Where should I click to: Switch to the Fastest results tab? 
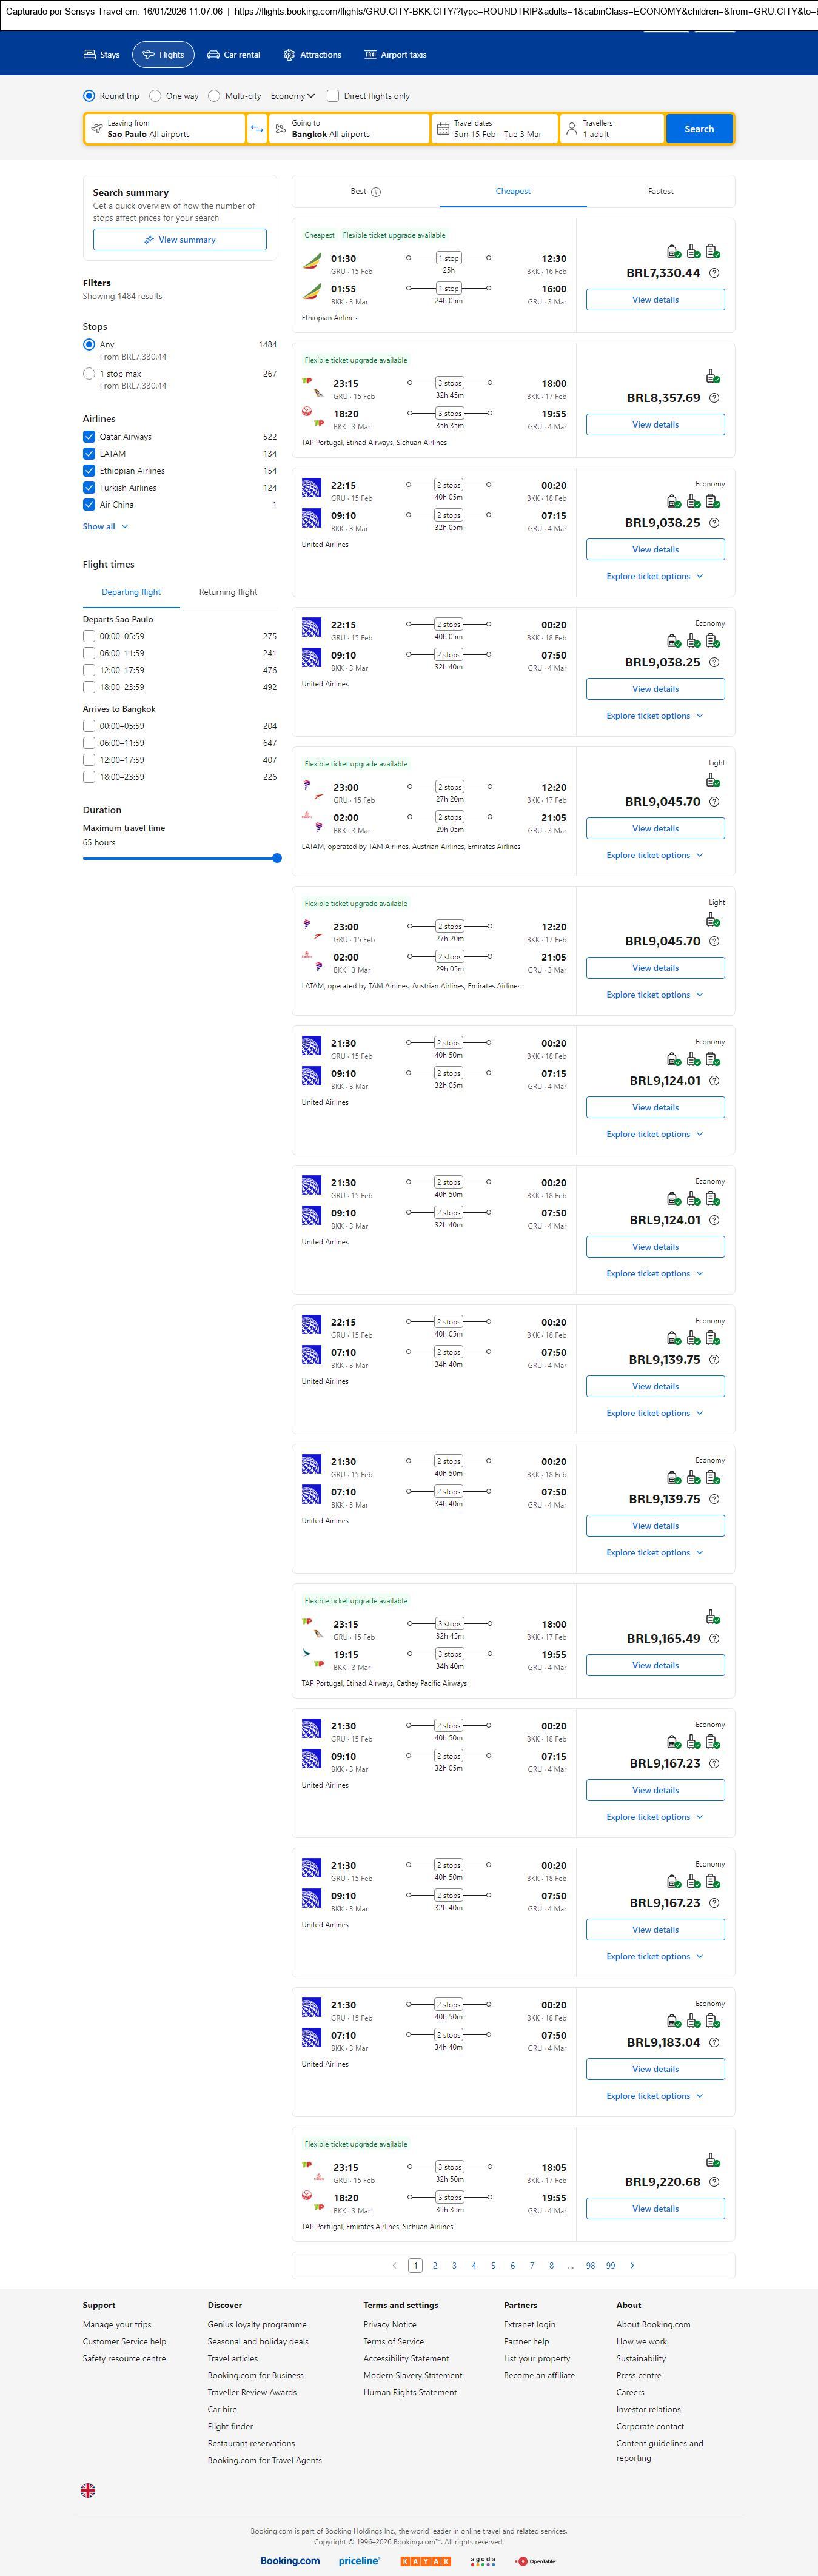660,191
